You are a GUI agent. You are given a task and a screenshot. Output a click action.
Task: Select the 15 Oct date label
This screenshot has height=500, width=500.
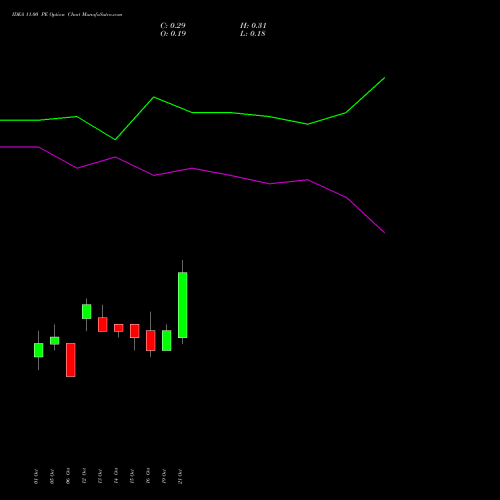(132, 476)
